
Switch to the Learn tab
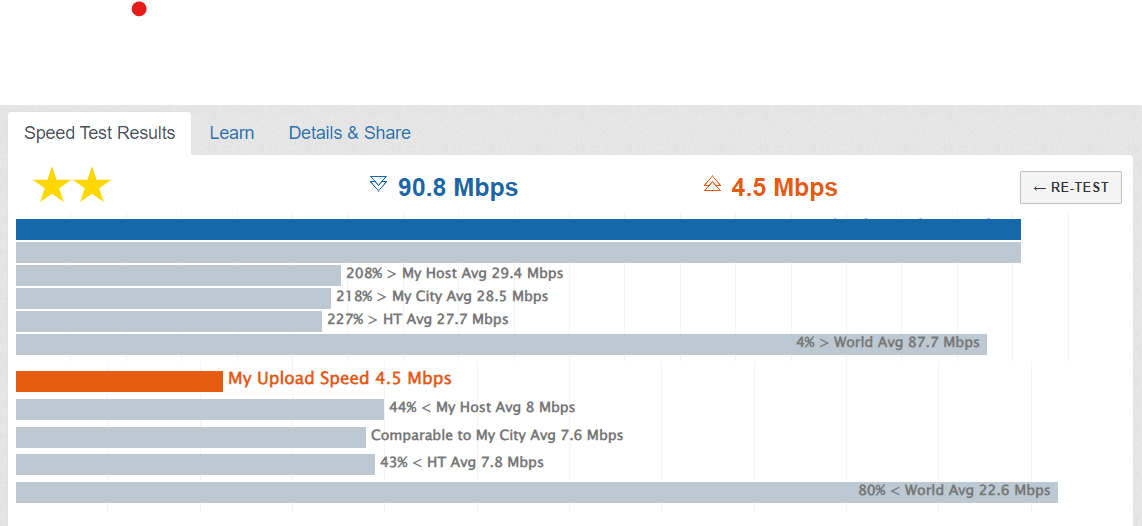point(232,133)
